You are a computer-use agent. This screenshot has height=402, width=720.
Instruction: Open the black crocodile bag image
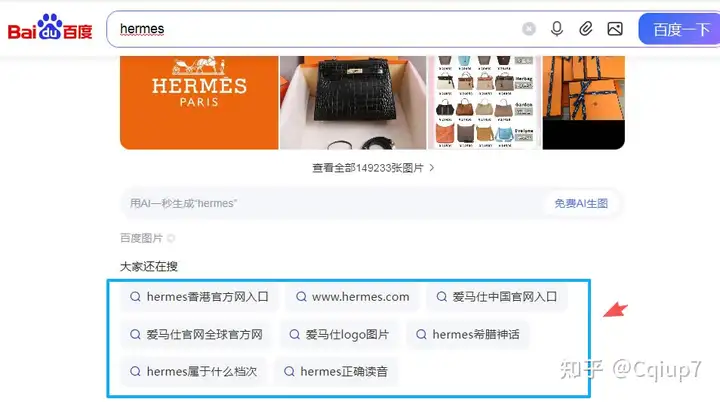(x=353, y=102)
